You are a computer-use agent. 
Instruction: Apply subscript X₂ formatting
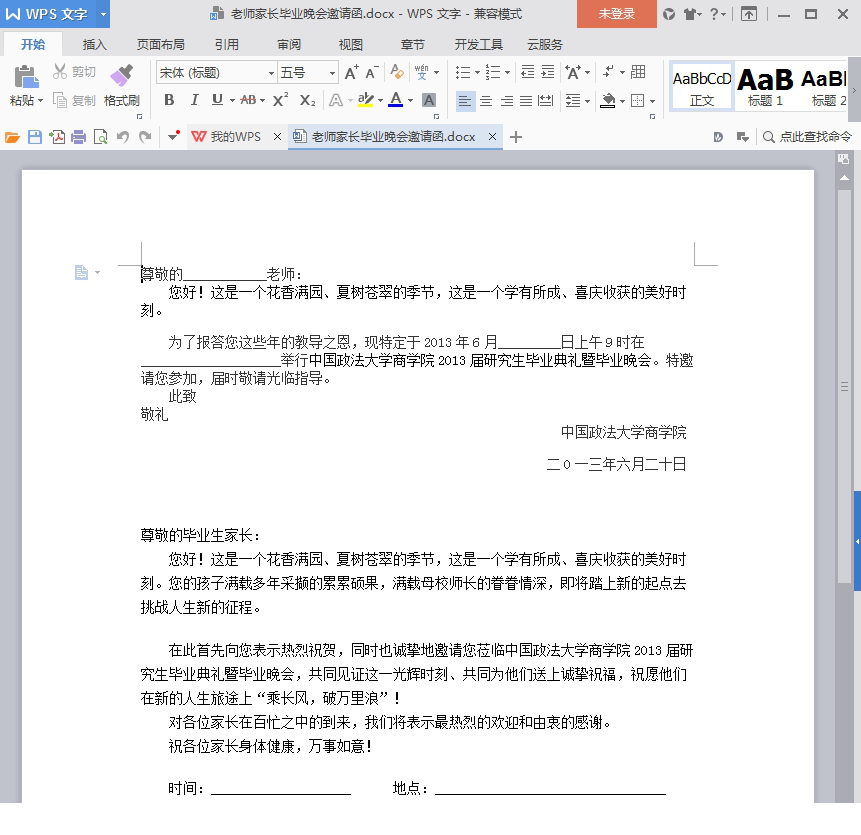tap(308, 100)
